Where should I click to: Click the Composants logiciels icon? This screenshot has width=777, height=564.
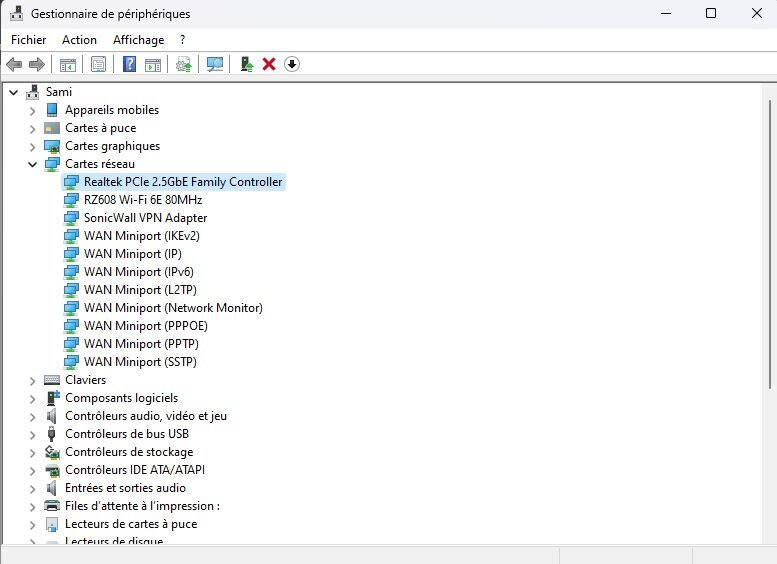point(53,398)
